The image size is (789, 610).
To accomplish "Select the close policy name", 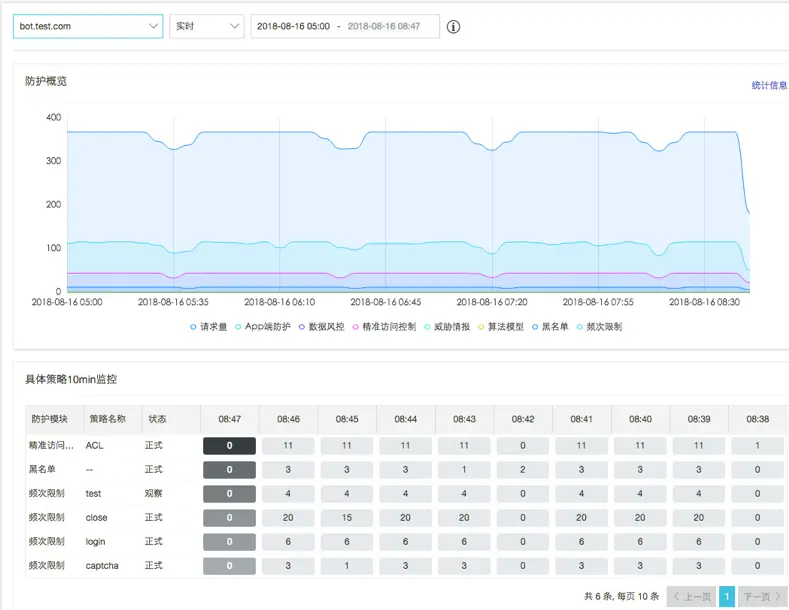I will point(96,517).
